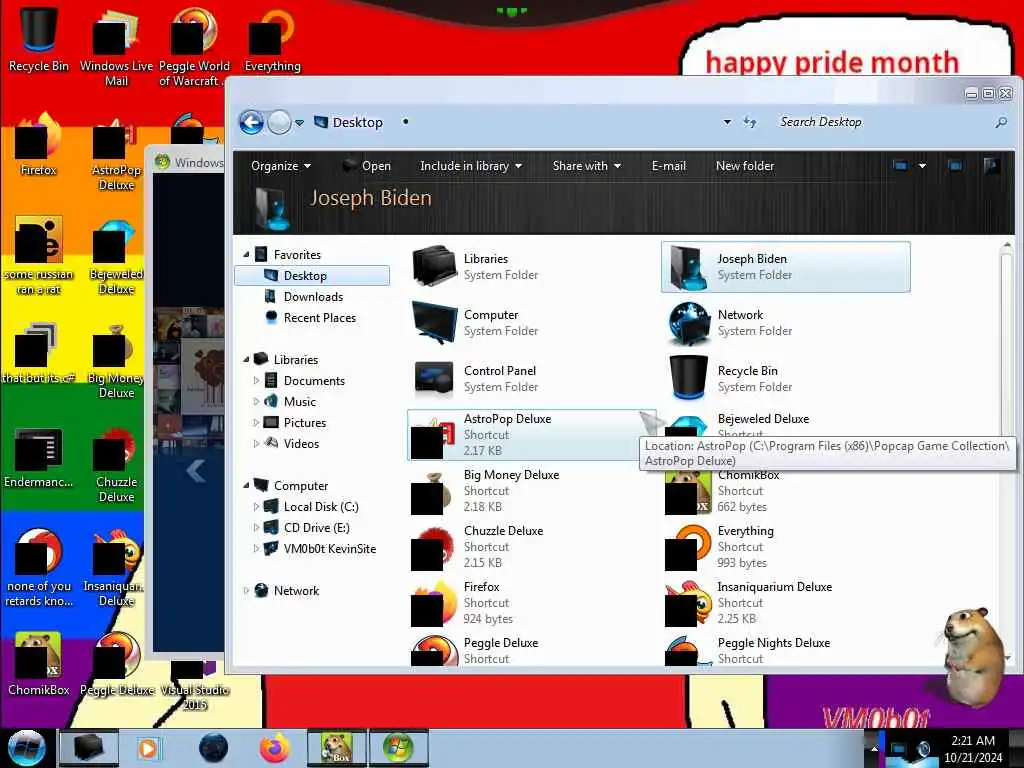Screen dimensions: 1024x768
Task: Click the taskbar clock showing 2:21 AM
Action: pos(972,749)
